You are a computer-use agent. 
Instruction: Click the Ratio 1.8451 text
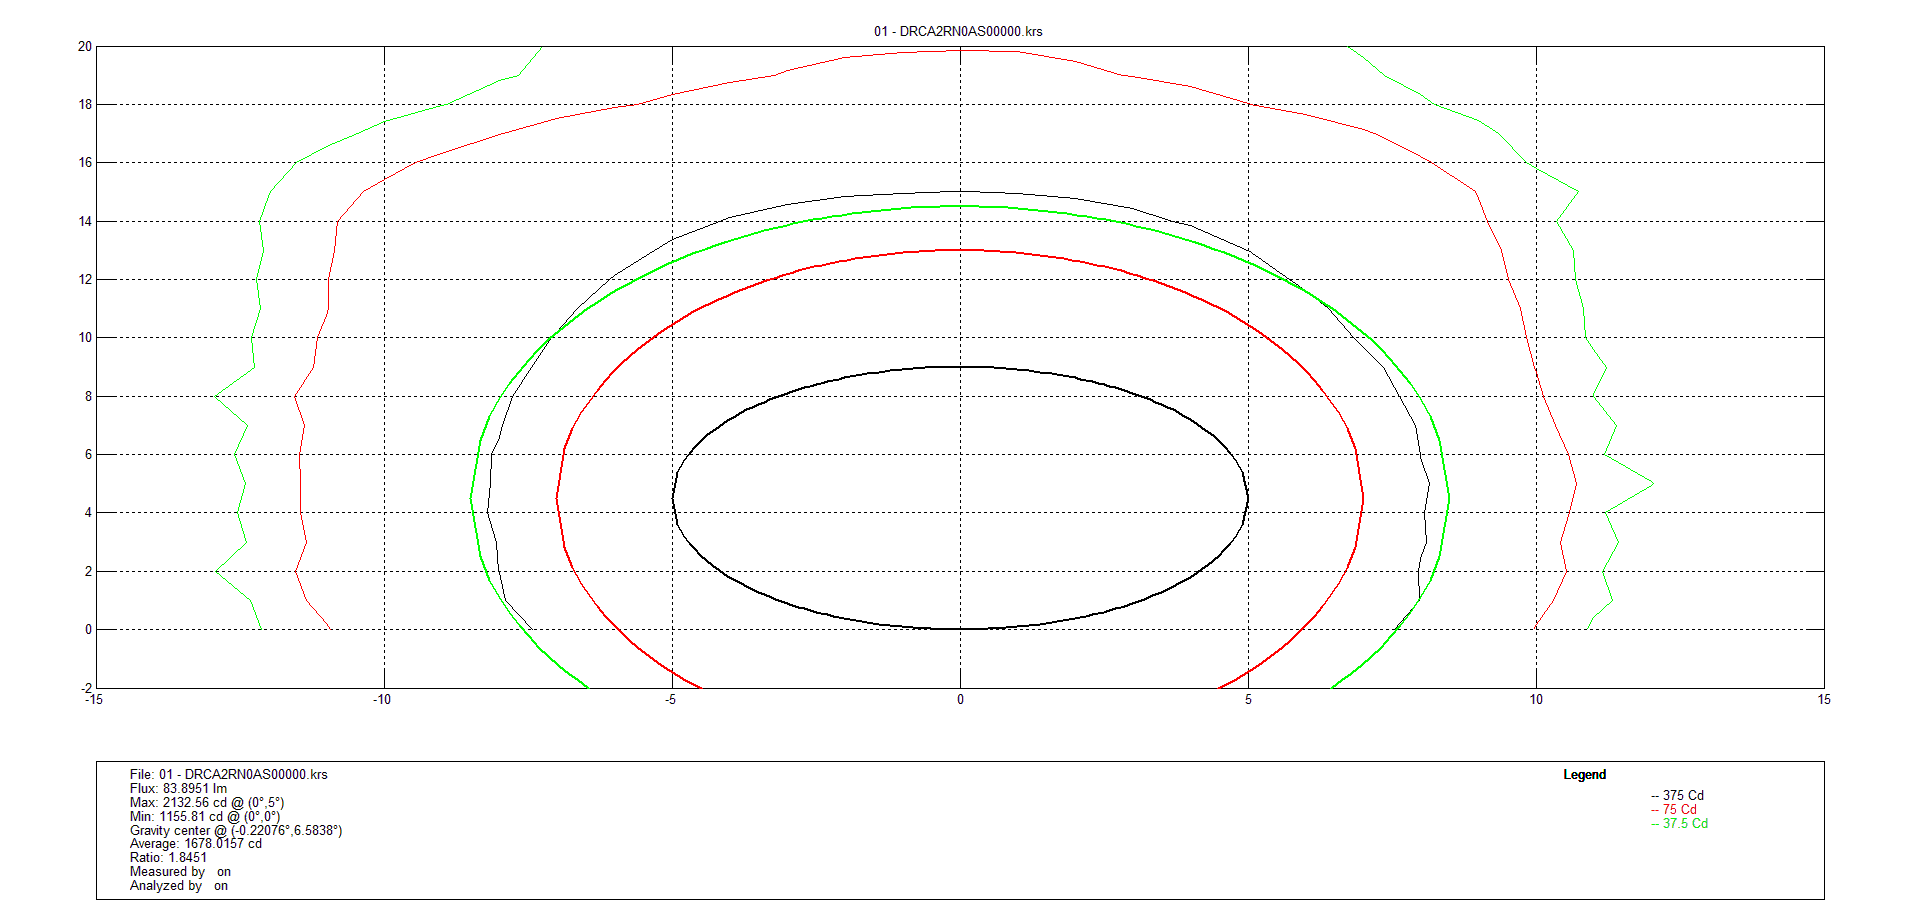168,858
